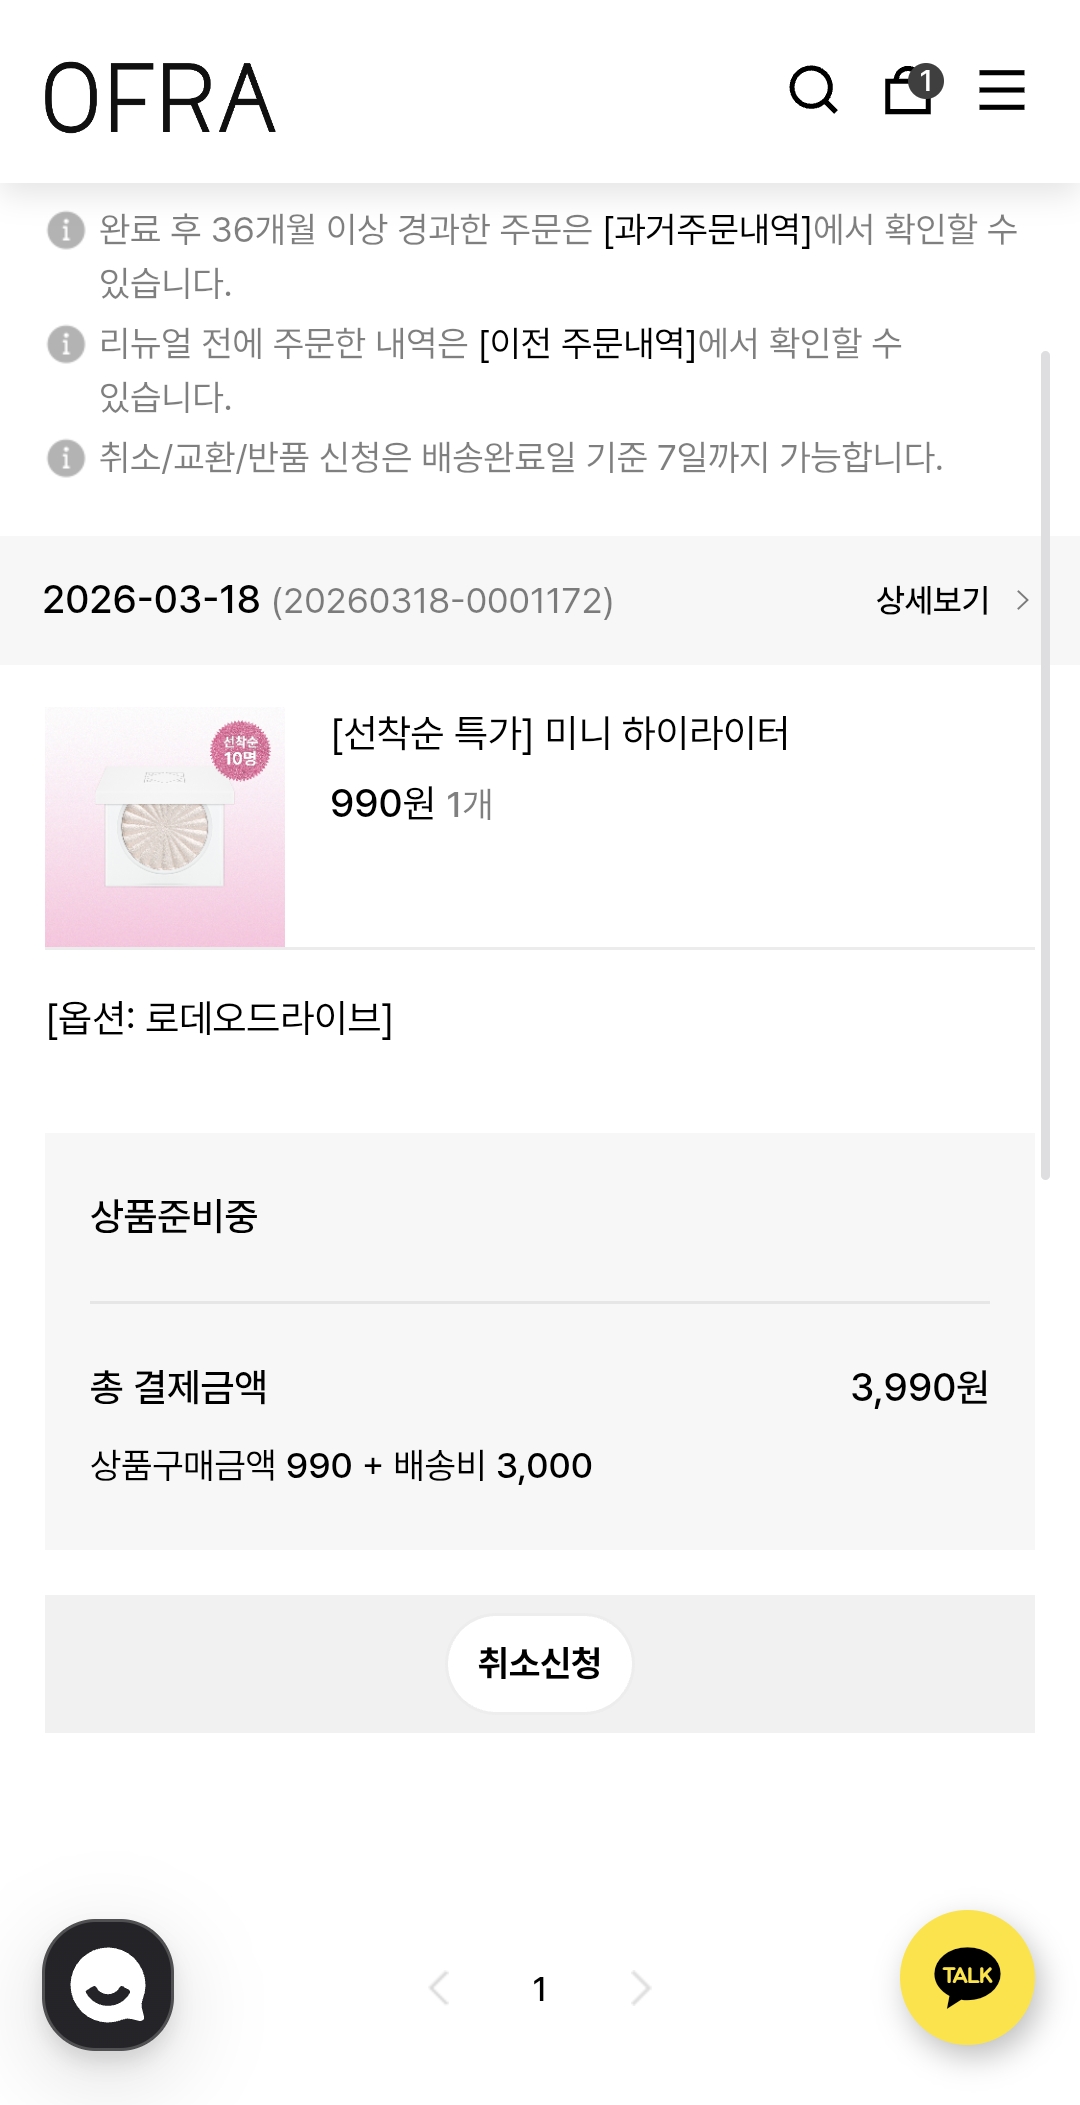Click the order date 2026-03-18 header
The height and width of the screenshot is (2105, 1080).
pyautogui.click(x=151, y=600)
